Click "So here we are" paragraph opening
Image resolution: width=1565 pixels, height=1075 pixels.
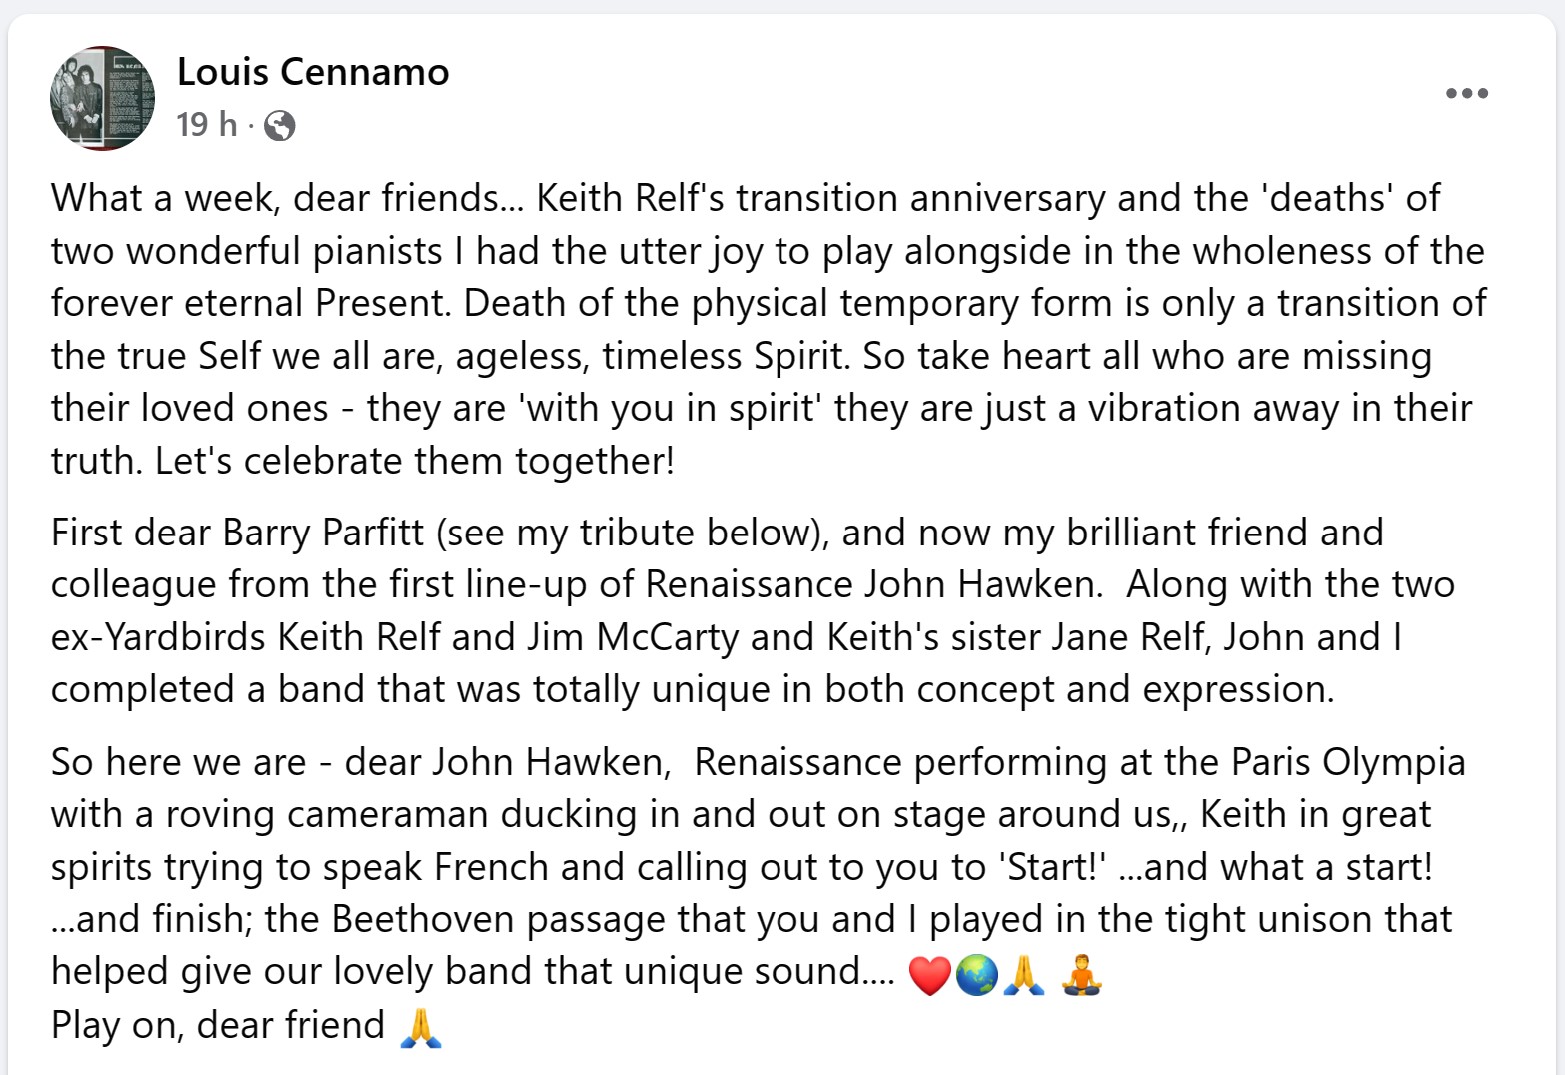[178, 763]
